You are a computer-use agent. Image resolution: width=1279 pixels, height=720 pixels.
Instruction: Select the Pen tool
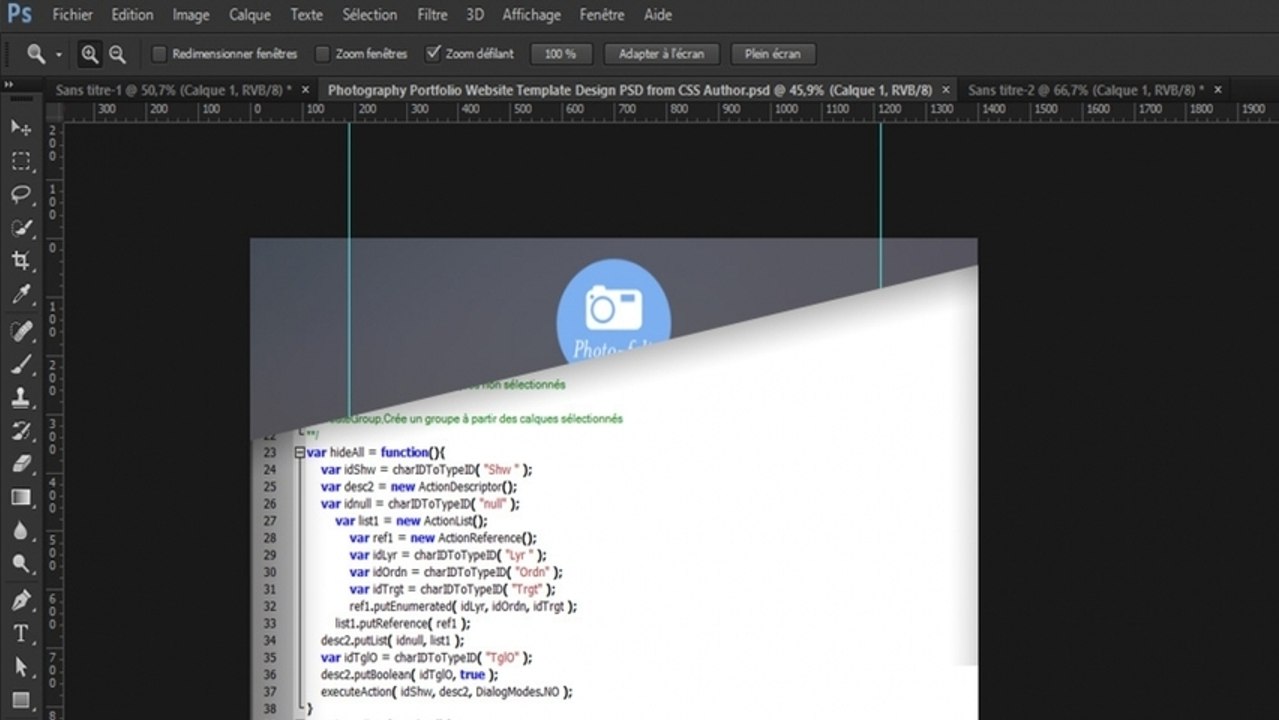(x=21, y=600)
